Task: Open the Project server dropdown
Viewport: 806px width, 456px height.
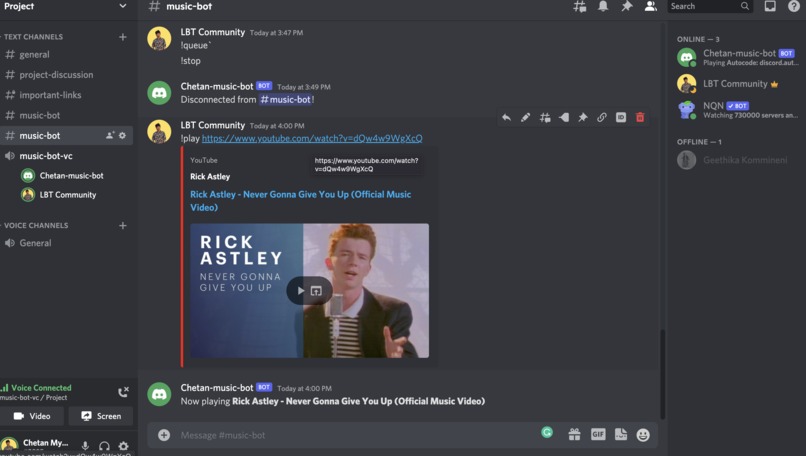Action: click(65, 6)
